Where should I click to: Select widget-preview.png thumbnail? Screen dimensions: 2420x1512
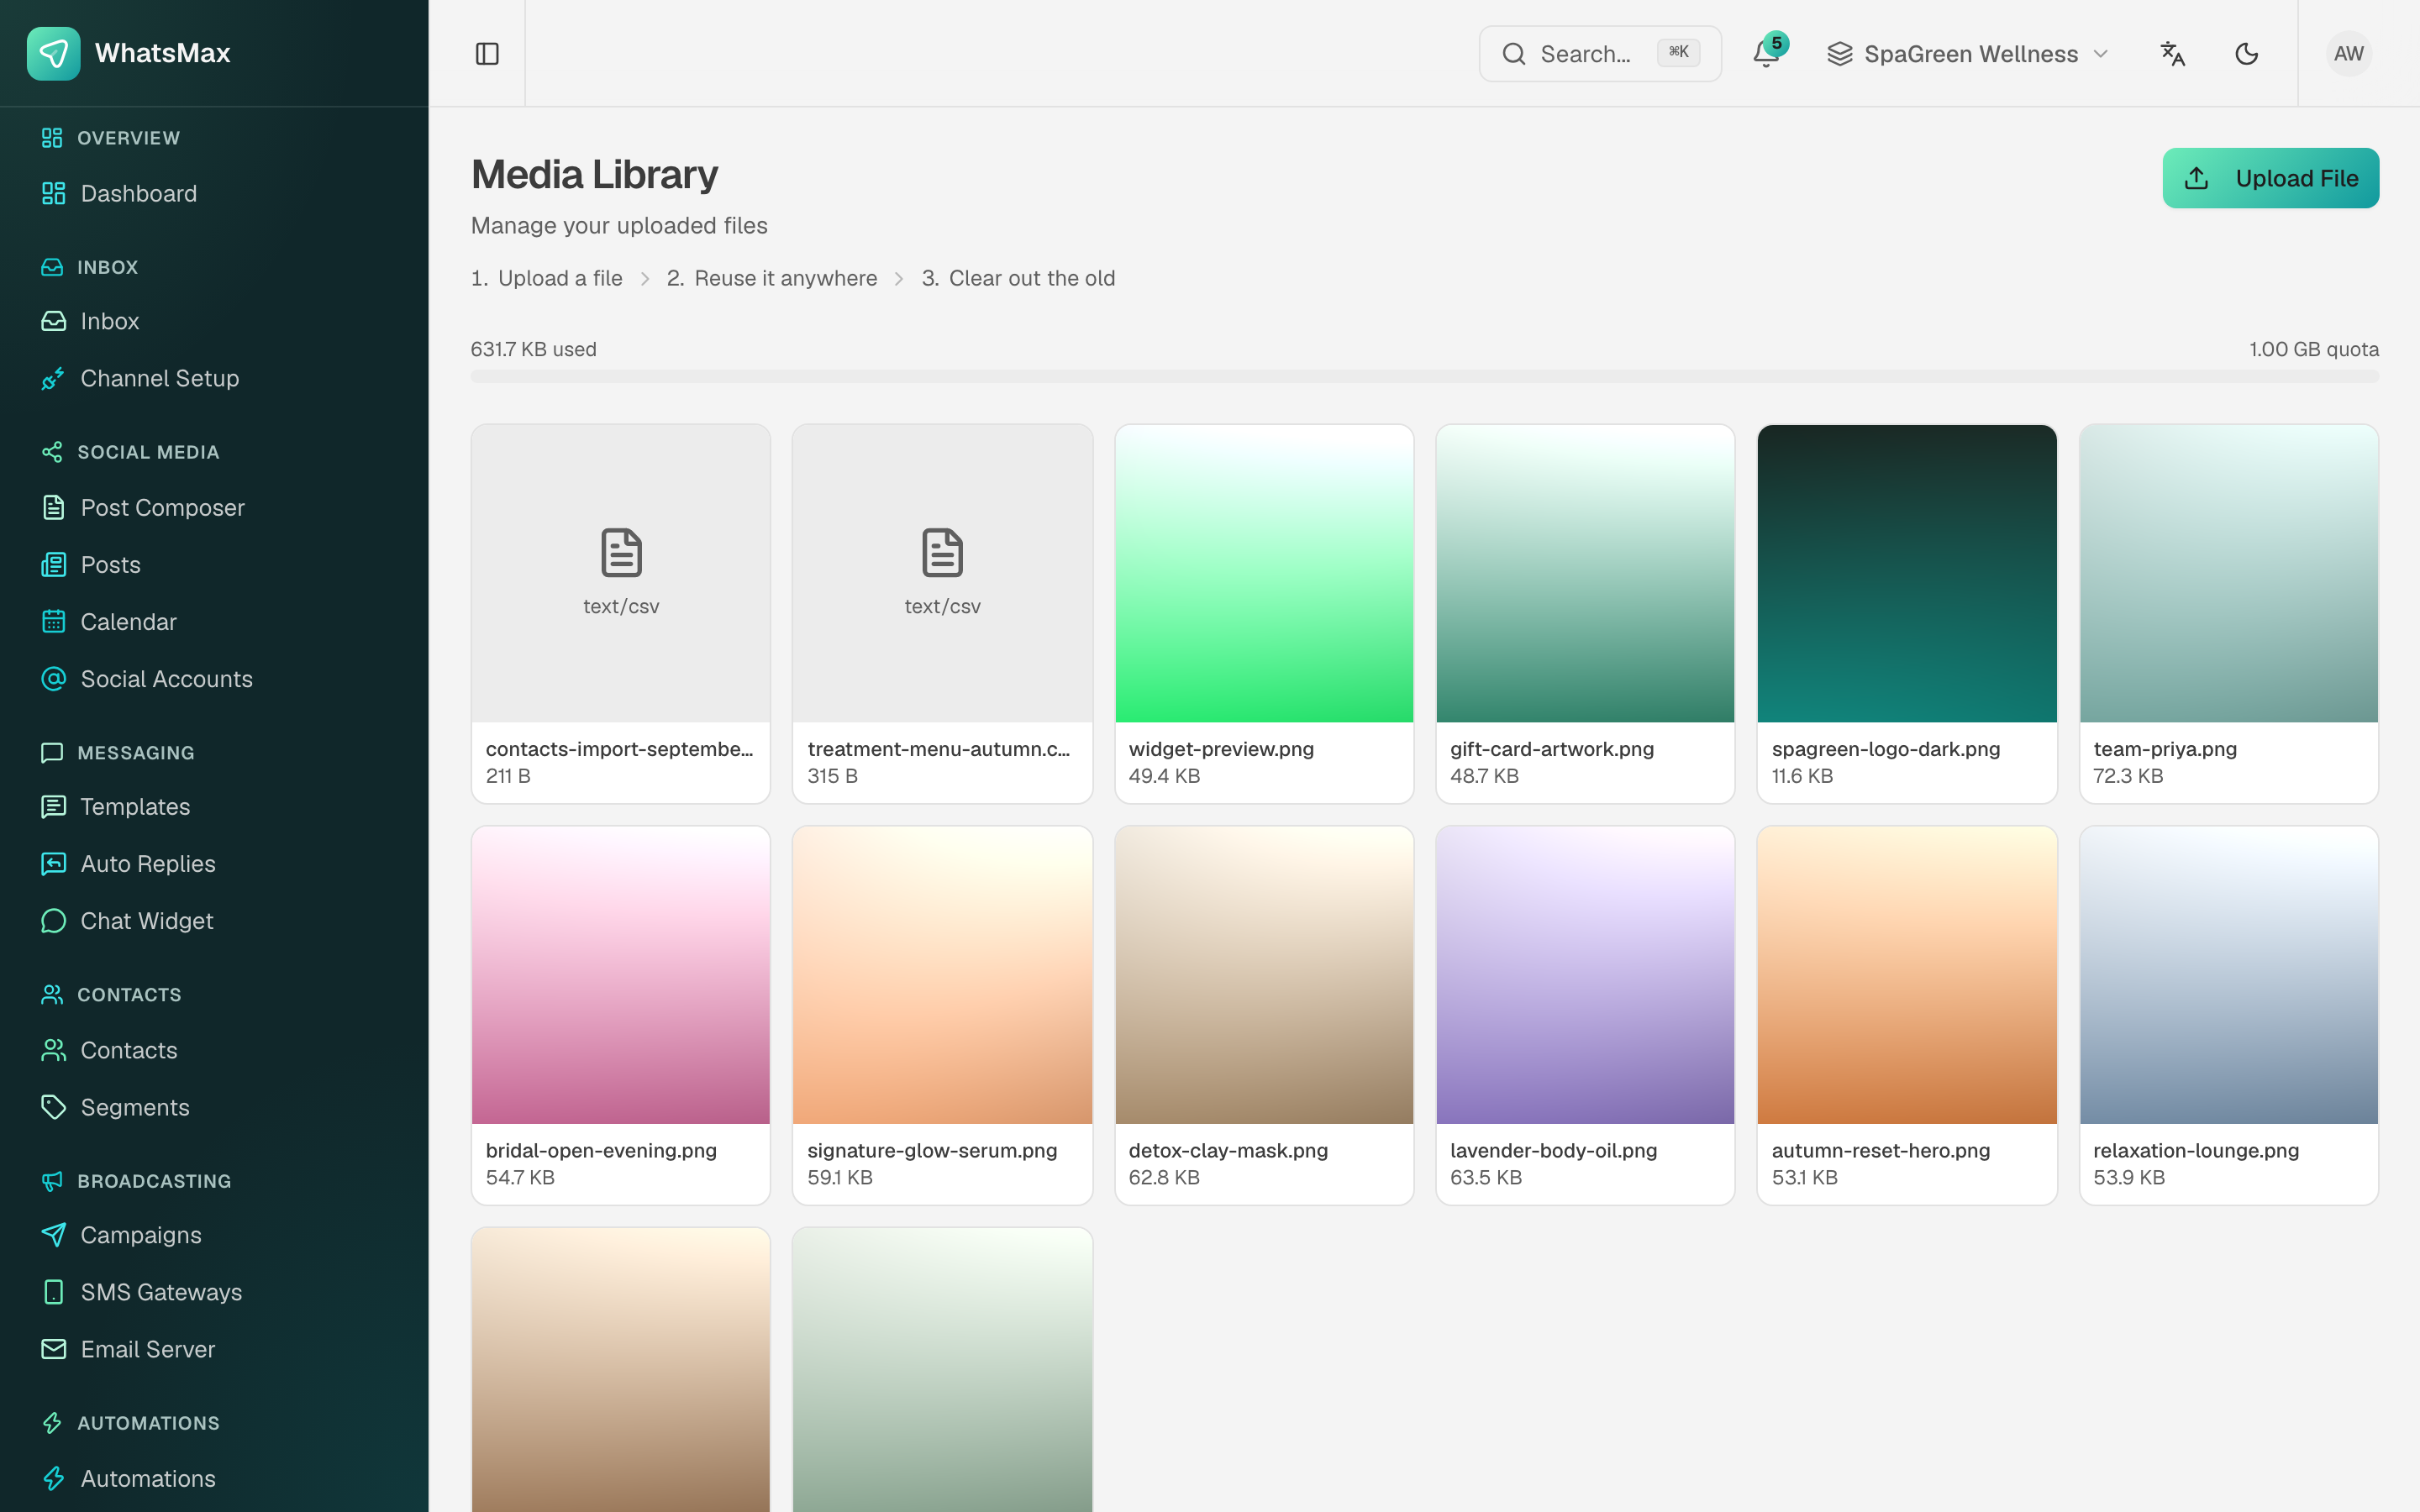click(x=1264, y=573)
